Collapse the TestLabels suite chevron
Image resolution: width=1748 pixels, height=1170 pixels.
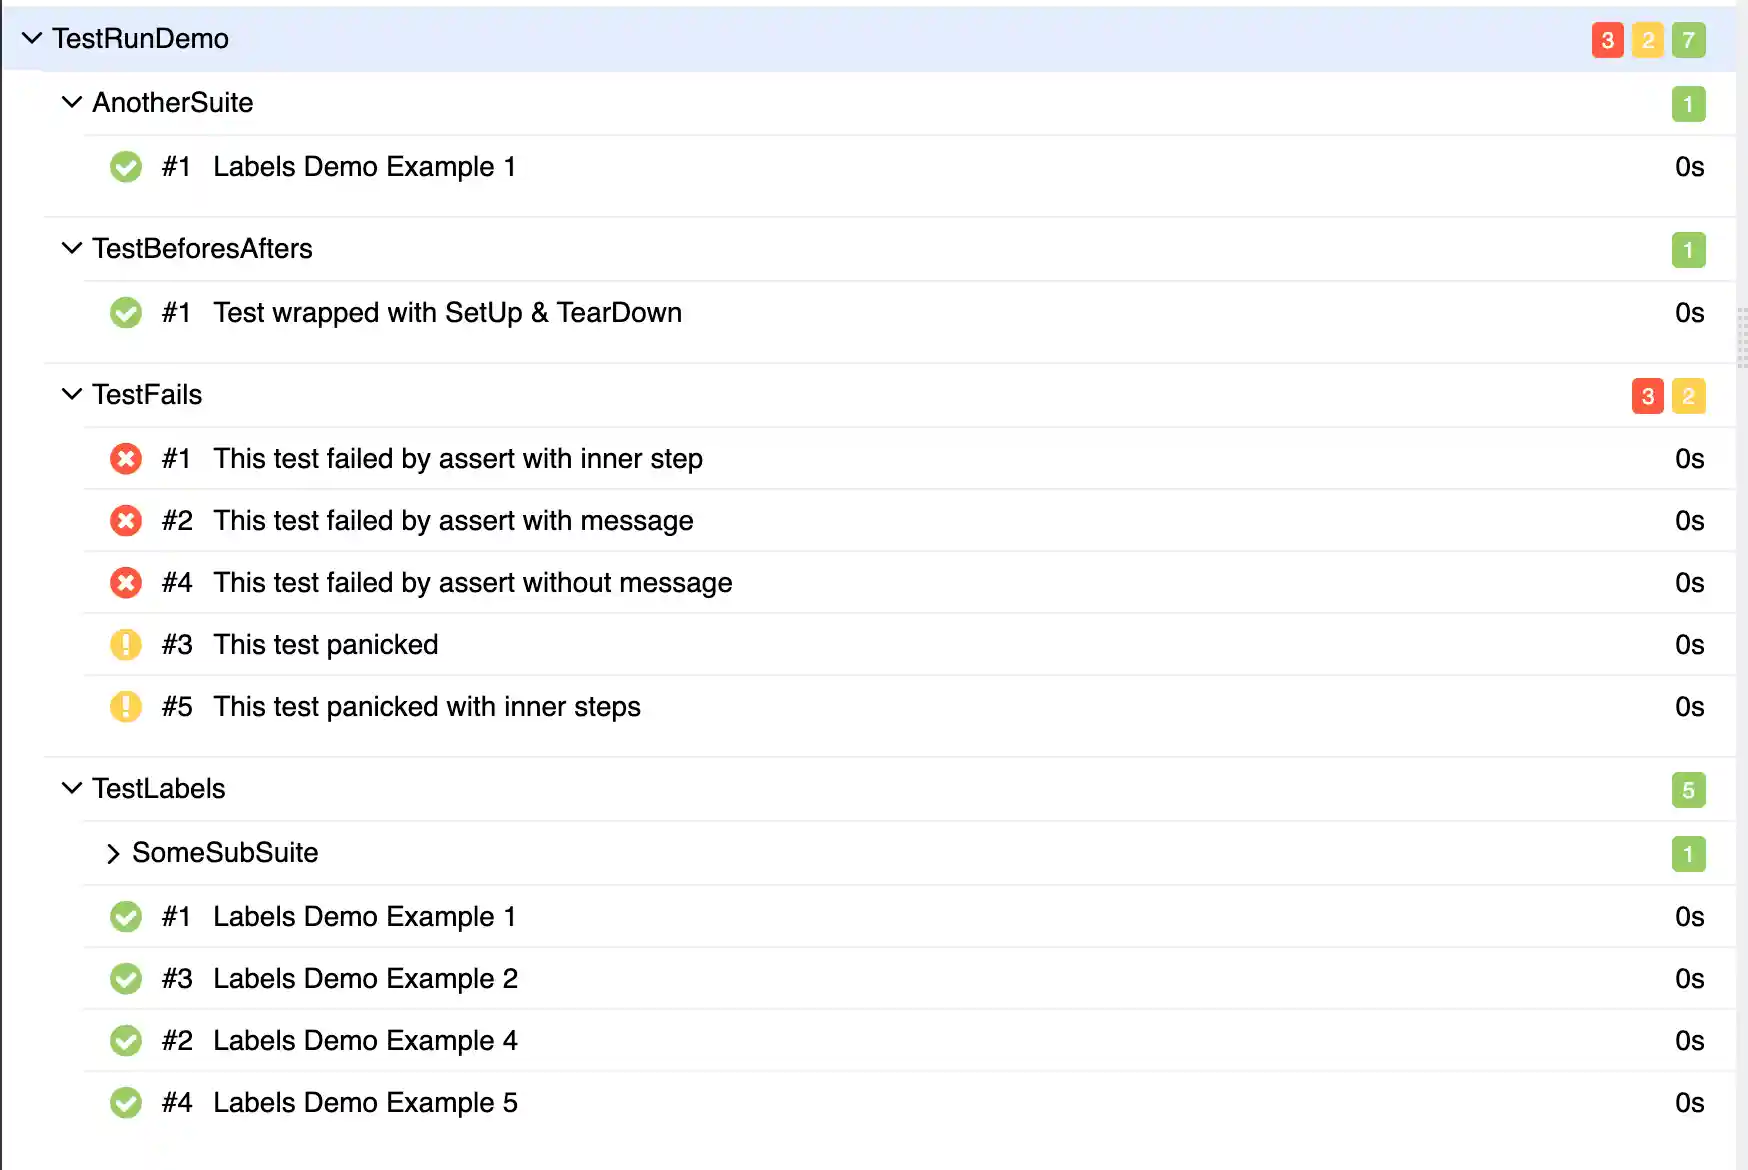[72, 788]
